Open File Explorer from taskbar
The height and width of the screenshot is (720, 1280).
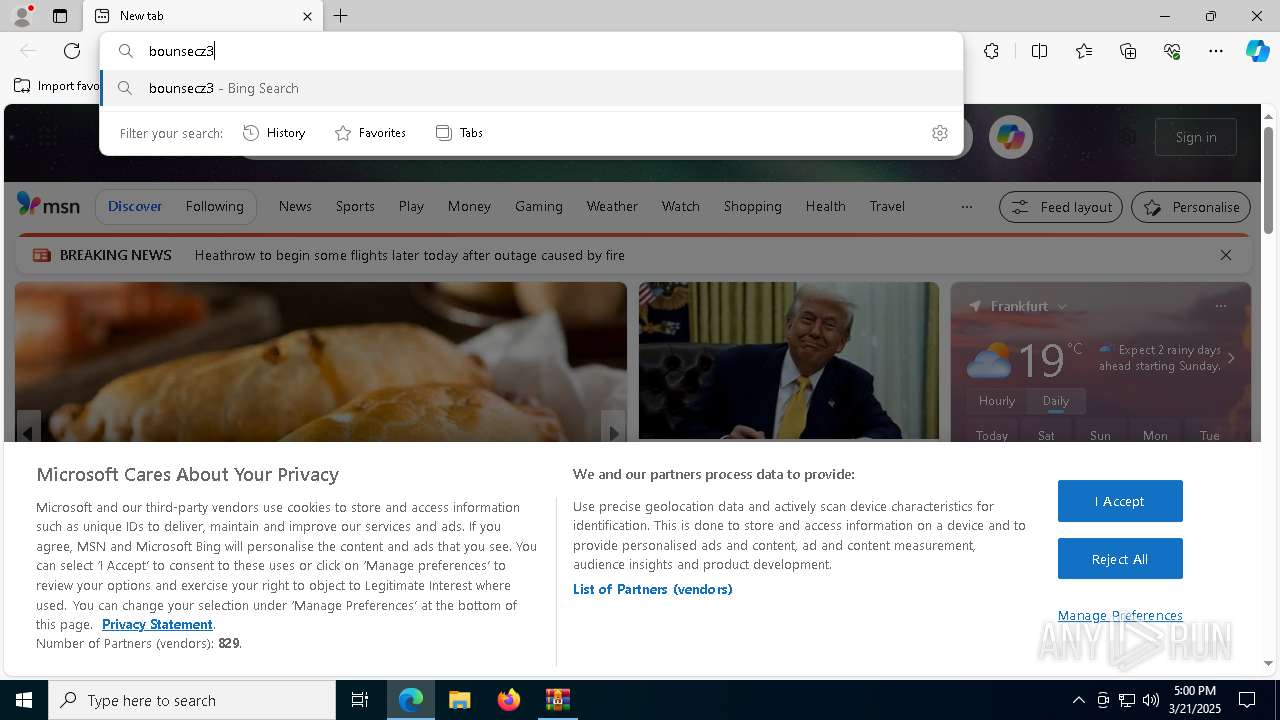(459, 700)
